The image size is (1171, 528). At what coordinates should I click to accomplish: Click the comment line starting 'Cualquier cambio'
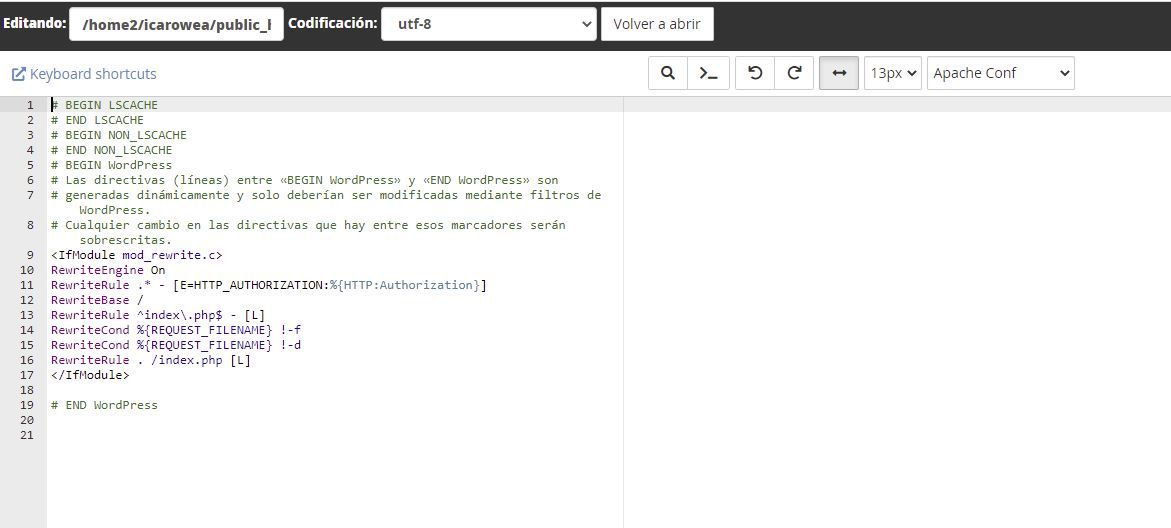point(308,225)
